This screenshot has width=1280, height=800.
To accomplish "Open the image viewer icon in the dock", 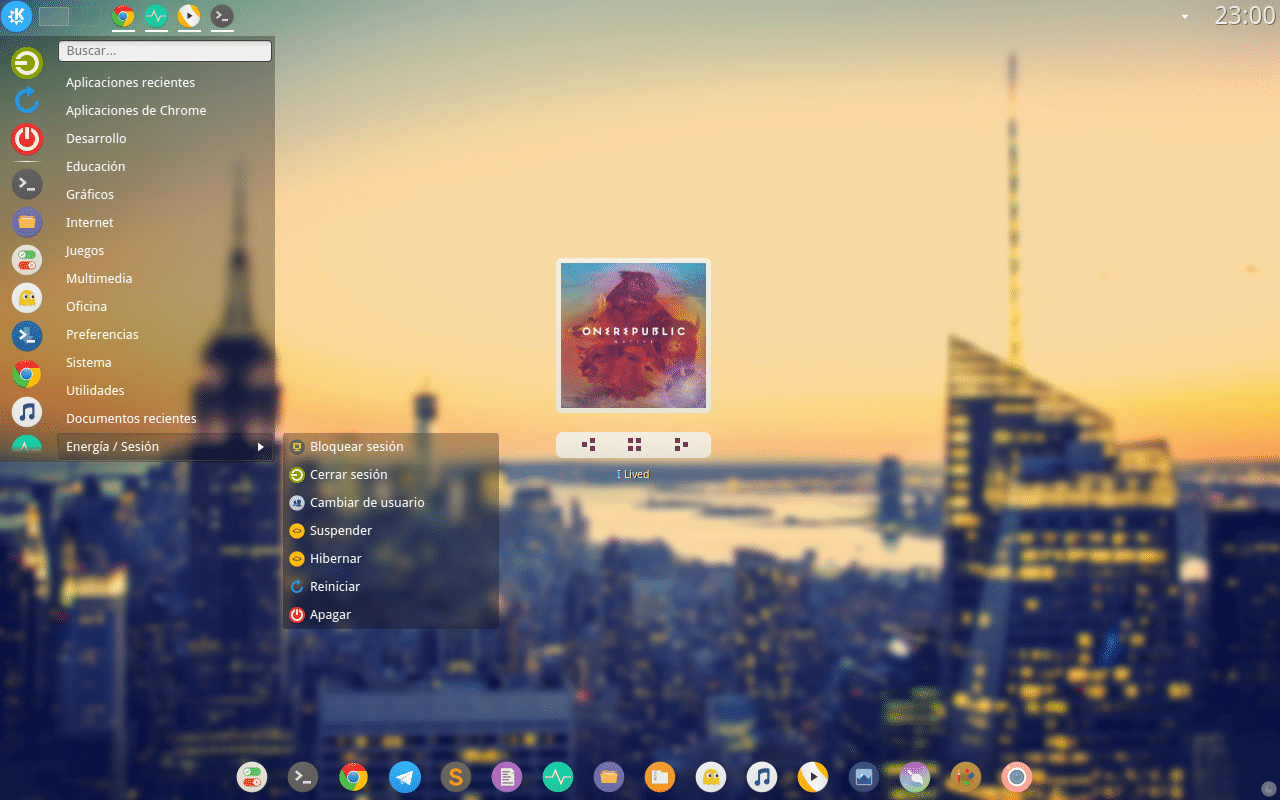I will pos(864,777).
